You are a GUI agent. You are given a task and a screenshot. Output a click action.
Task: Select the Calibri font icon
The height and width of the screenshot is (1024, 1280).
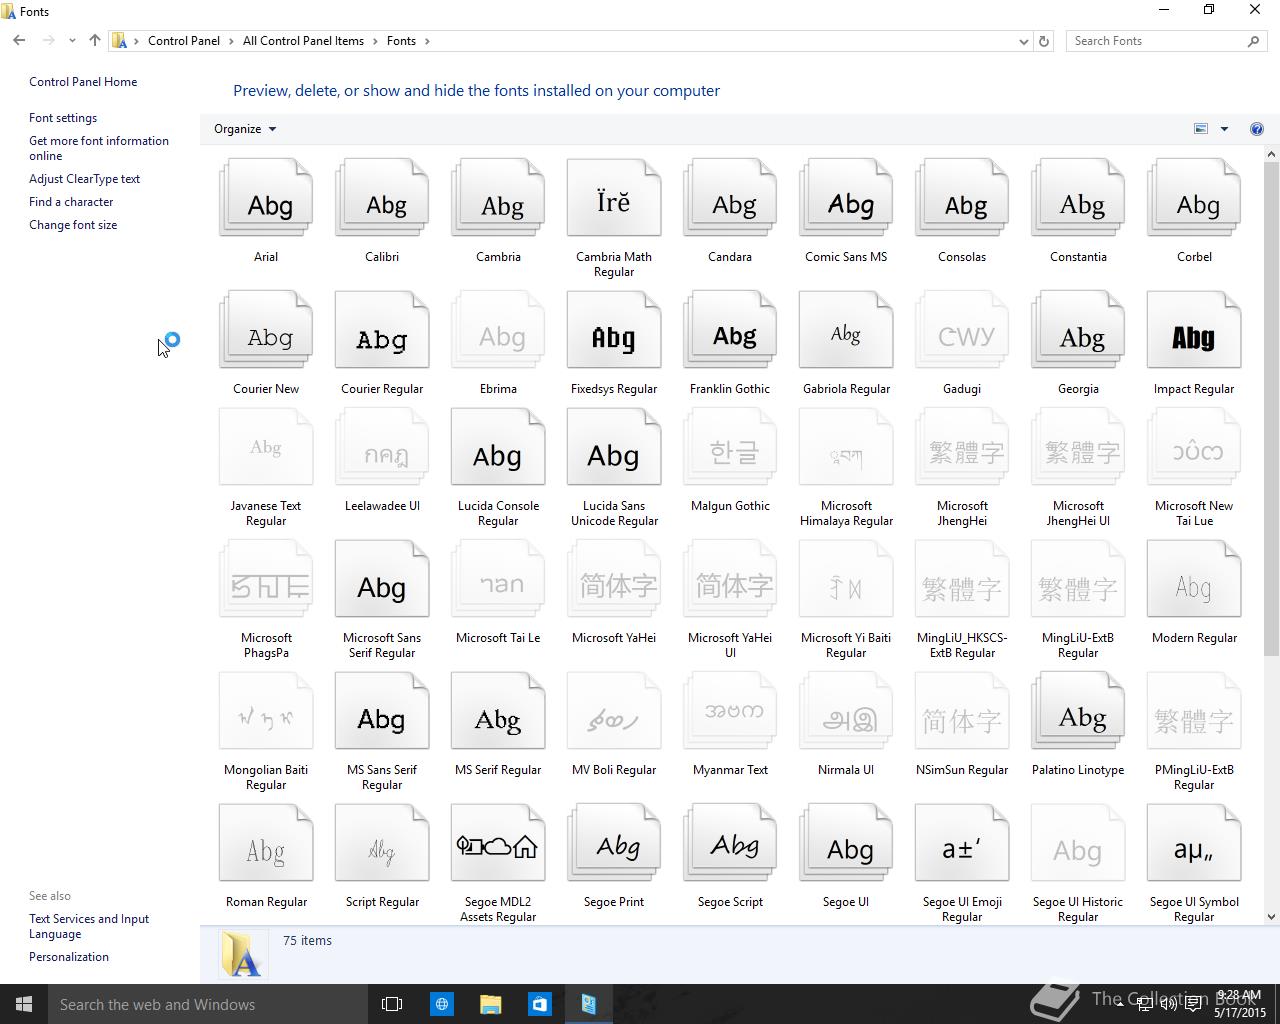pyautogui.click(x=382, y=197)
